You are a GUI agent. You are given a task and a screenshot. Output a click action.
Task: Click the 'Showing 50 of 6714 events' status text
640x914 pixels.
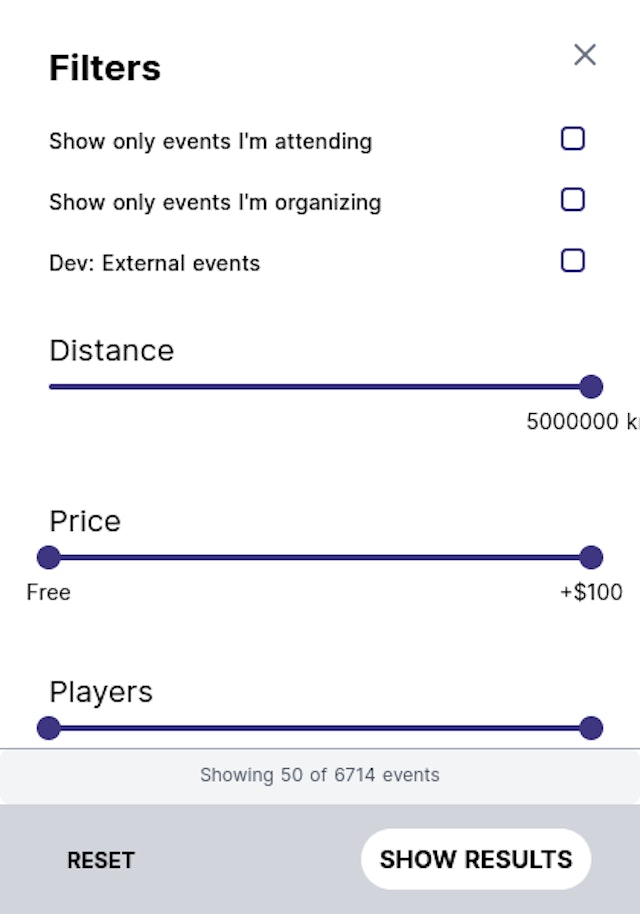(x=319, y=775)
